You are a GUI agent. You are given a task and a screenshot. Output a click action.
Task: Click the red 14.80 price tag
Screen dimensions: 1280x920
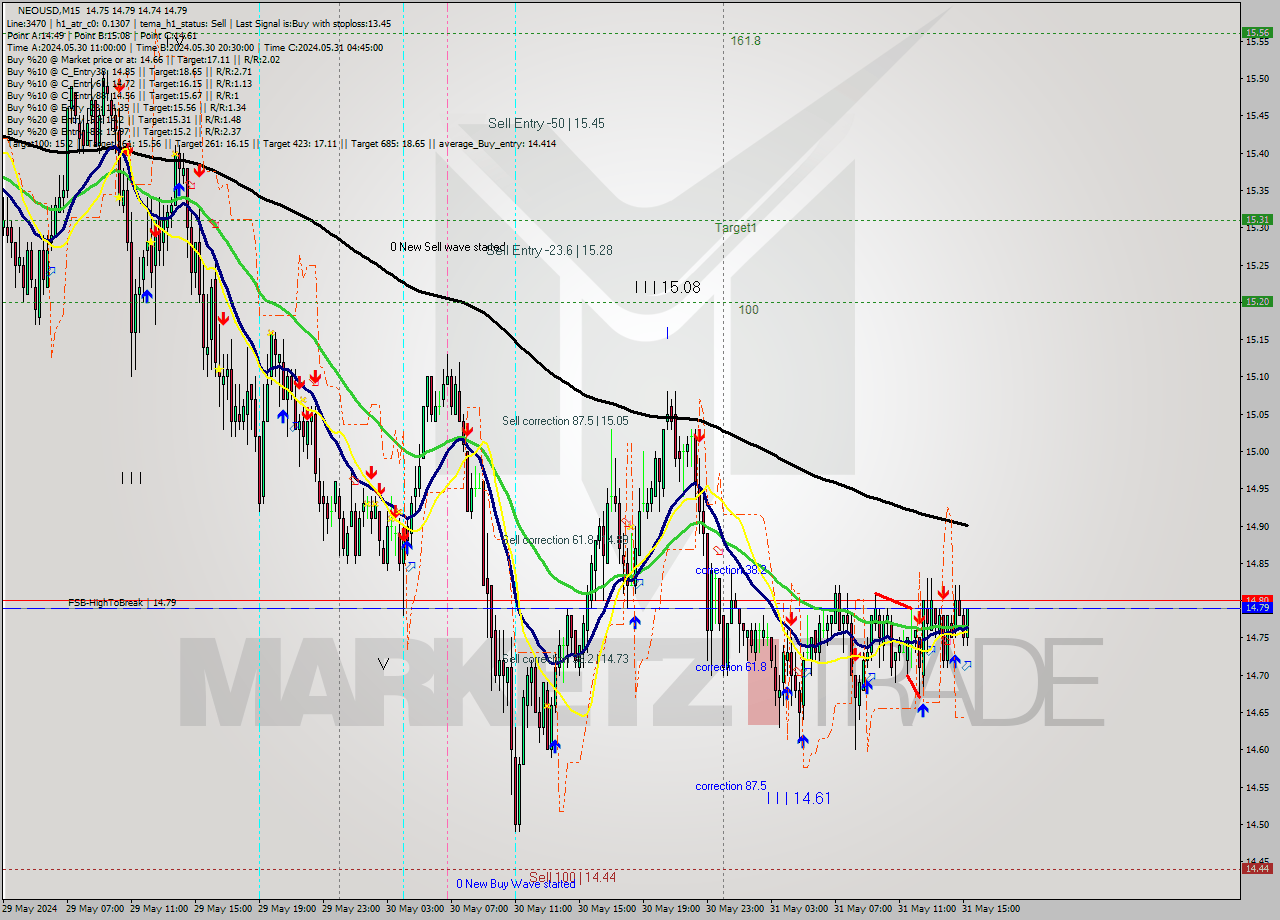tap(1257, 600)
